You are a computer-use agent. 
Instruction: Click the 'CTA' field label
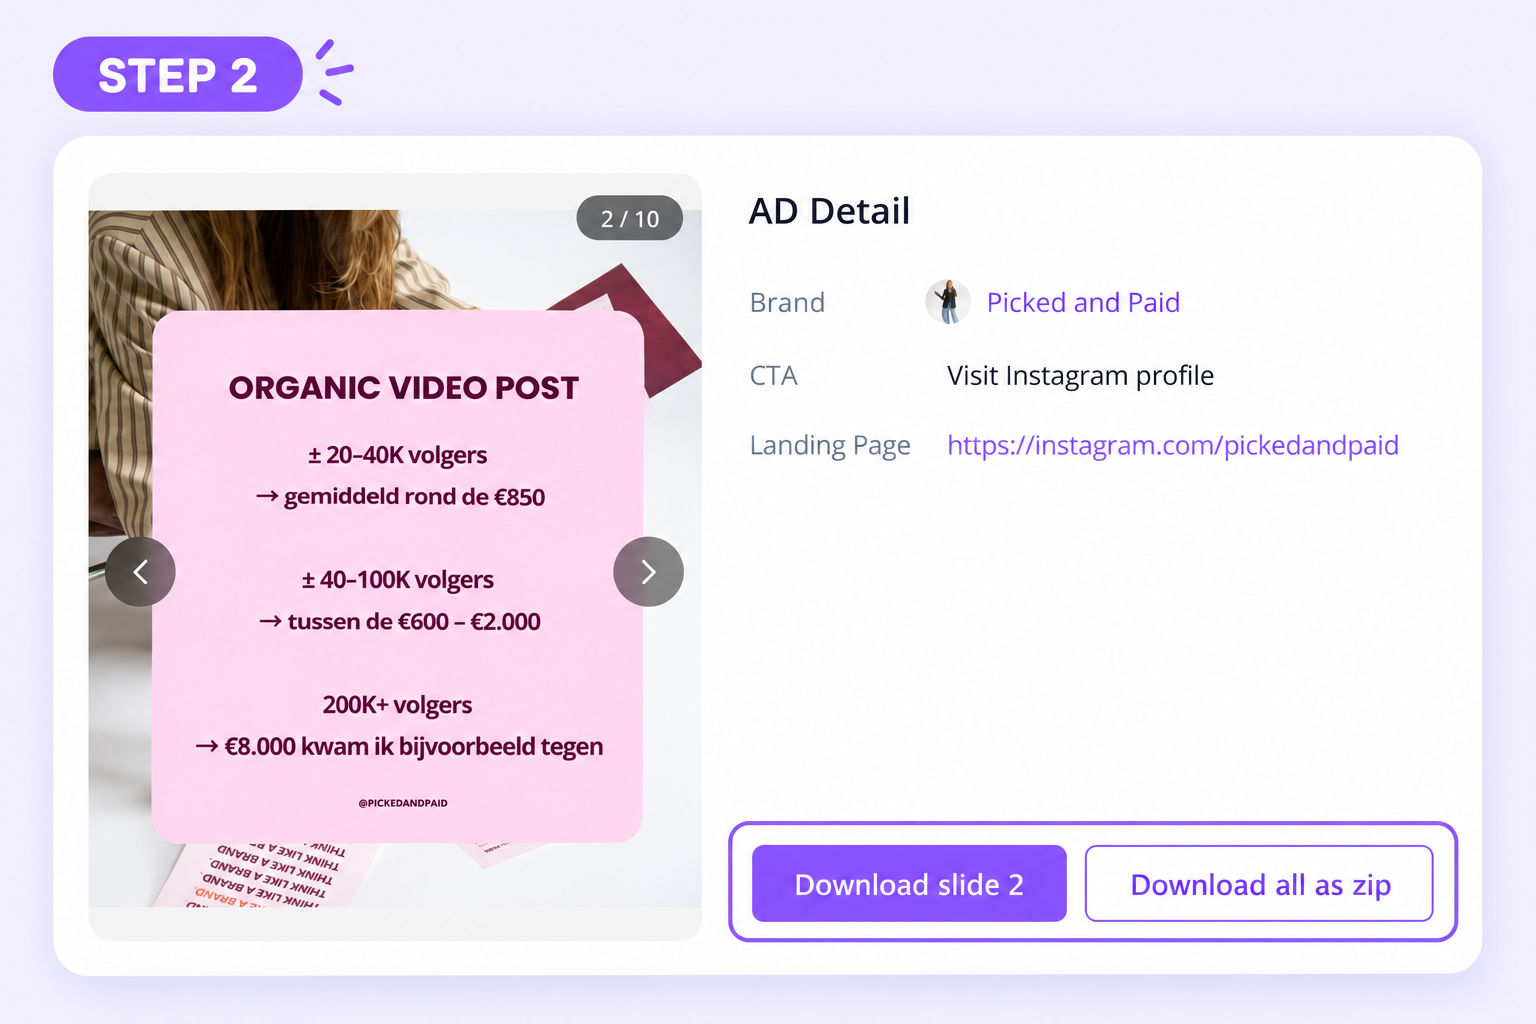774,376
